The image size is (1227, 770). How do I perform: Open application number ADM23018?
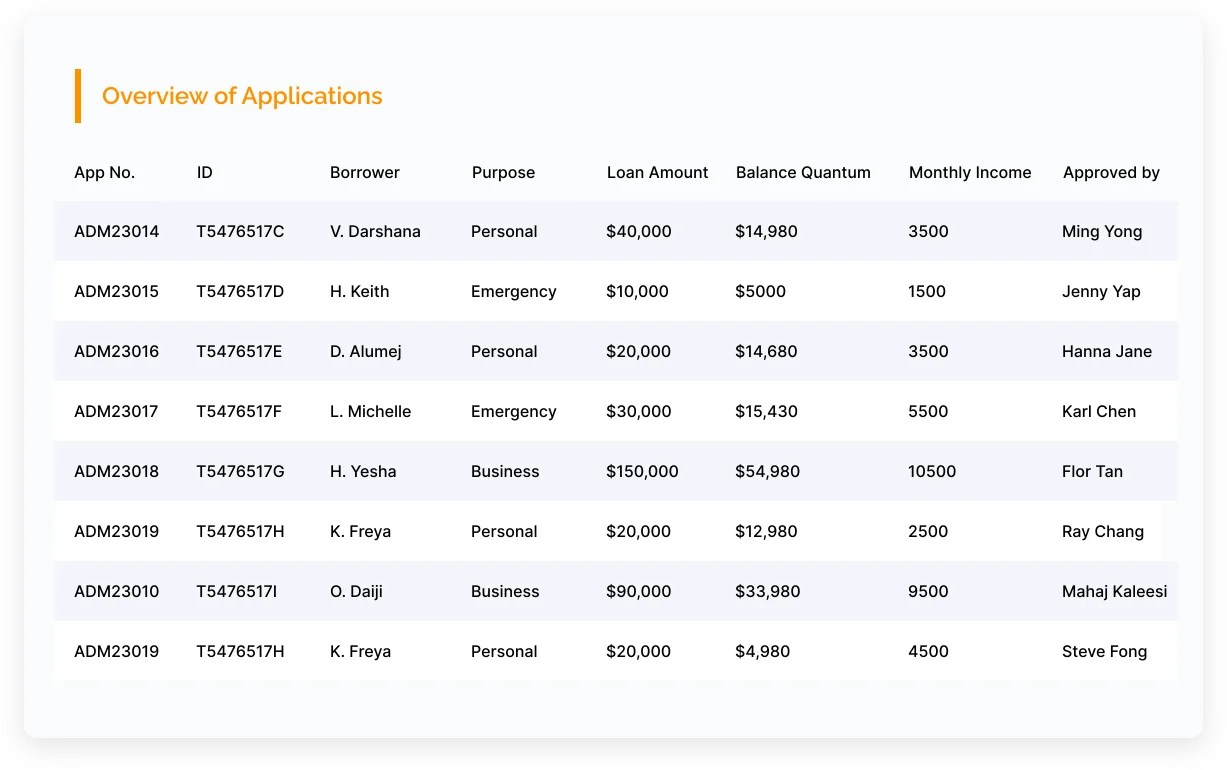pos(116,471)
